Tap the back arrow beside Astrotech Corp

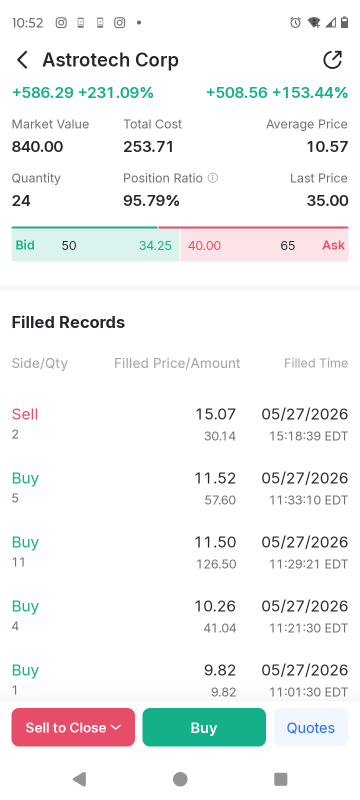(22, 60)
